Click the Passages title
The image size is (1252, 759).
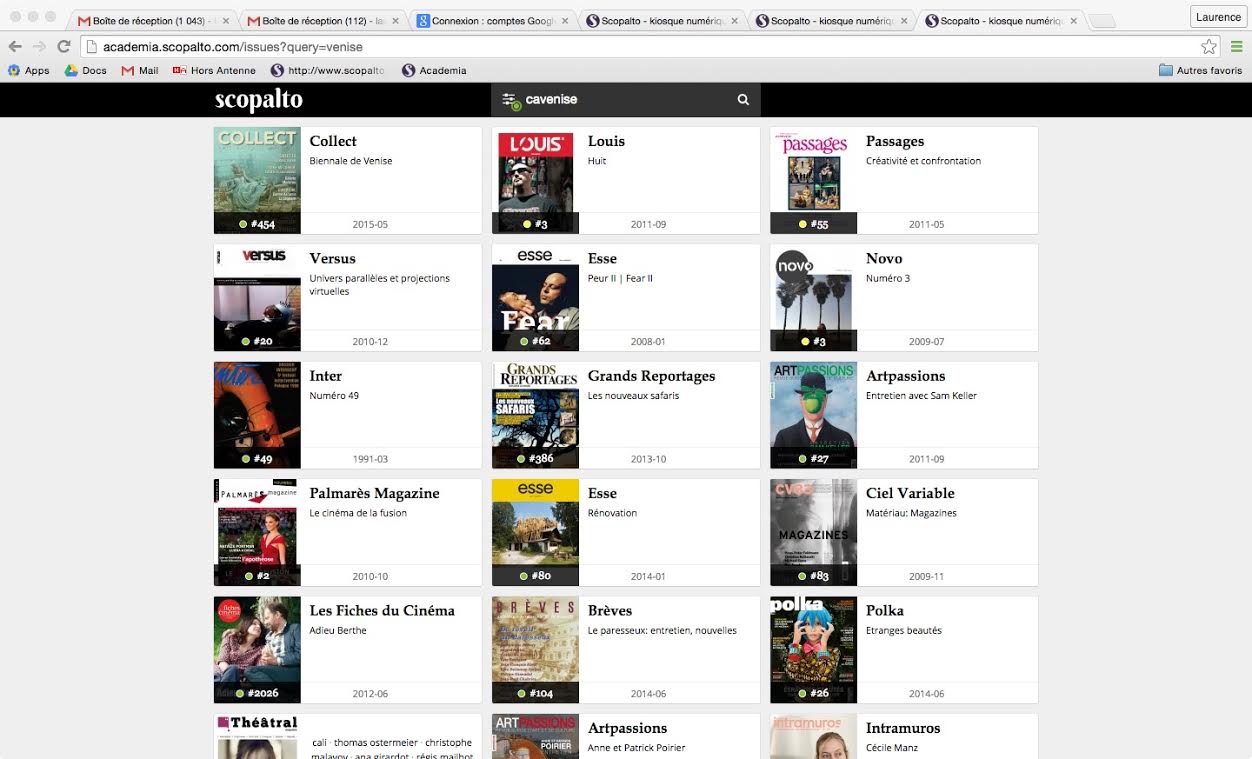coord(895,142)
